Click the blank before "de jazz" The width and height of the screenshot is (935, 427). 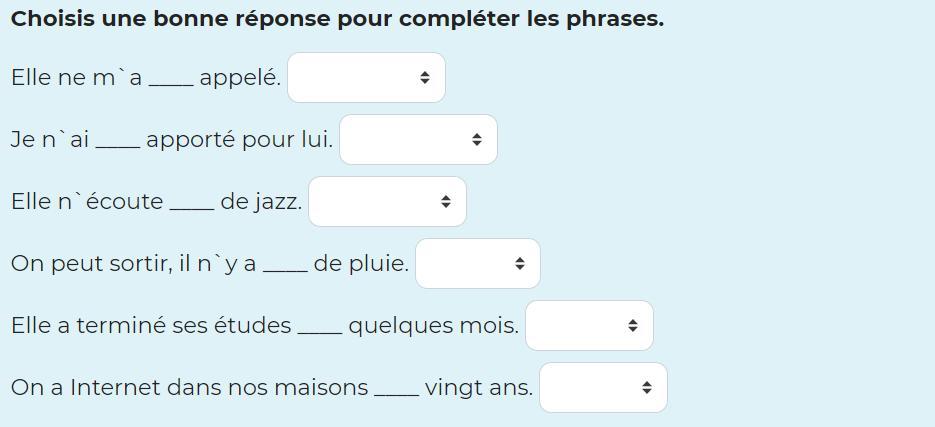[x=191, y=203]
